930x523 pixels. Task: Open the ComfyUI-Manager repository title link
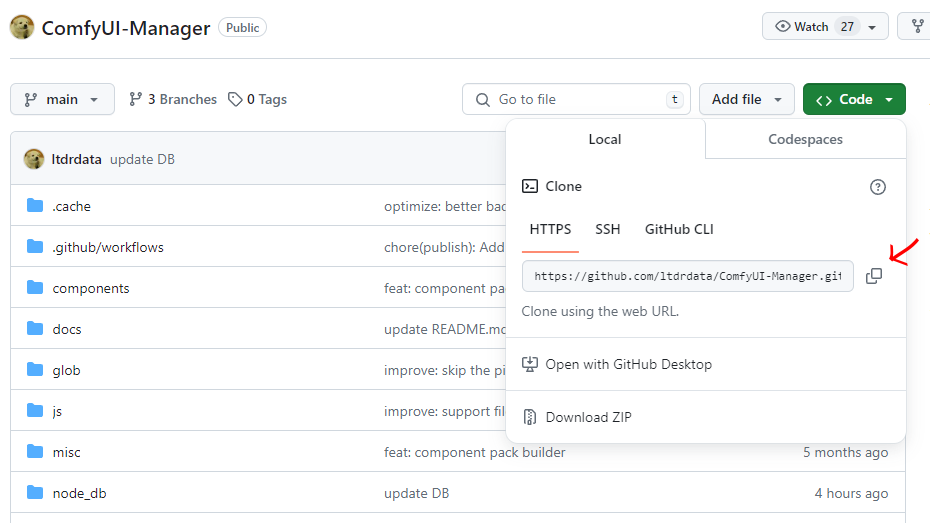[126, 28]
